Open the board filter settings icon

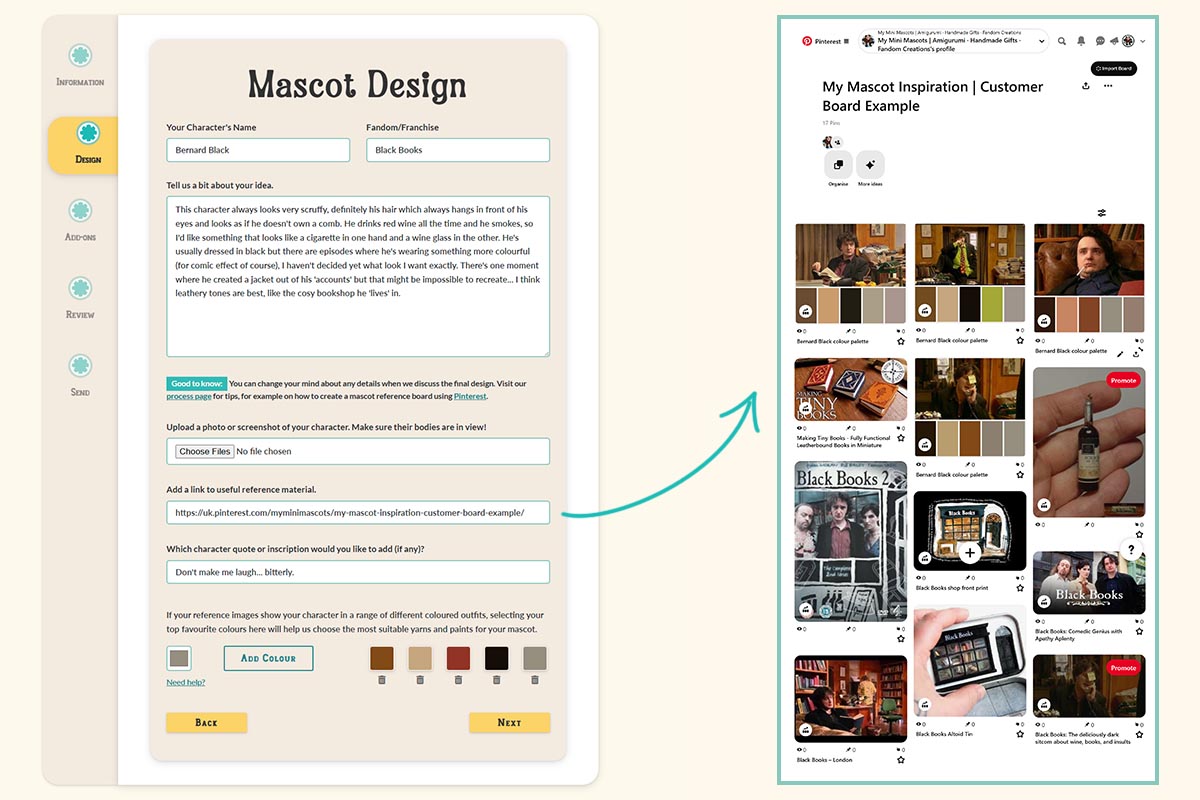[x=1101, y=213]
